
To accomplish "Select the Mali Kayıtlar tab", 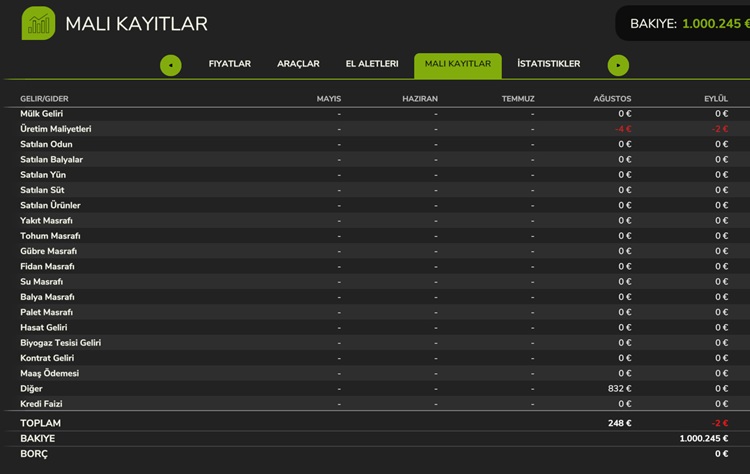I will pos(457,65).
